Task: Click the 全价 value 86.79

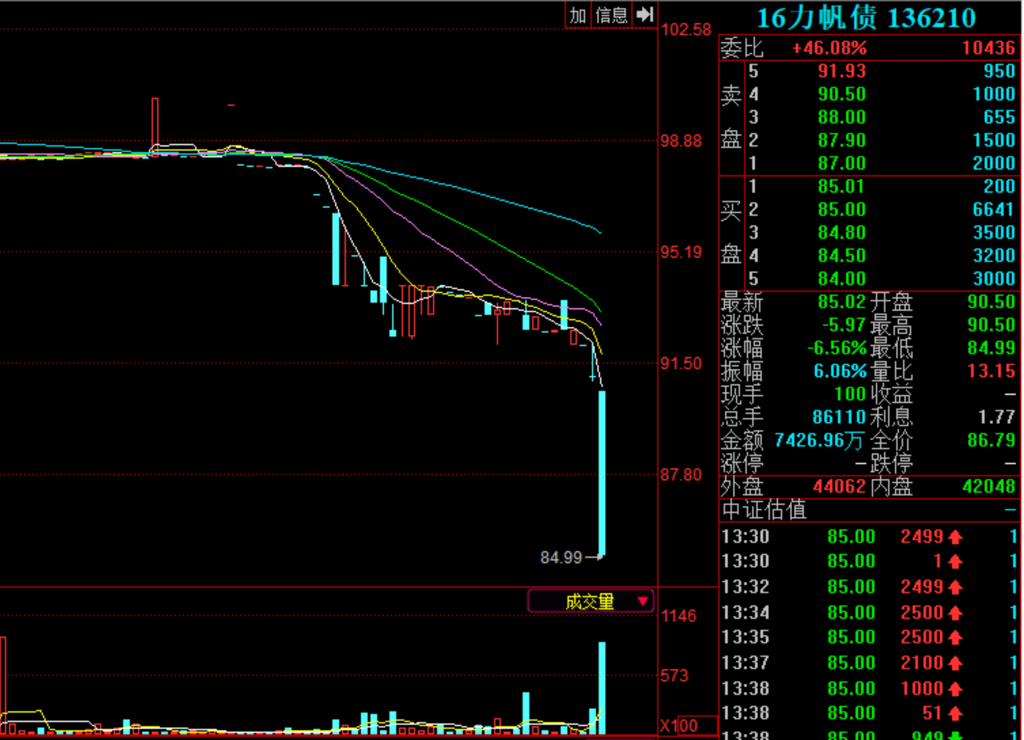Action: [991, 441]
